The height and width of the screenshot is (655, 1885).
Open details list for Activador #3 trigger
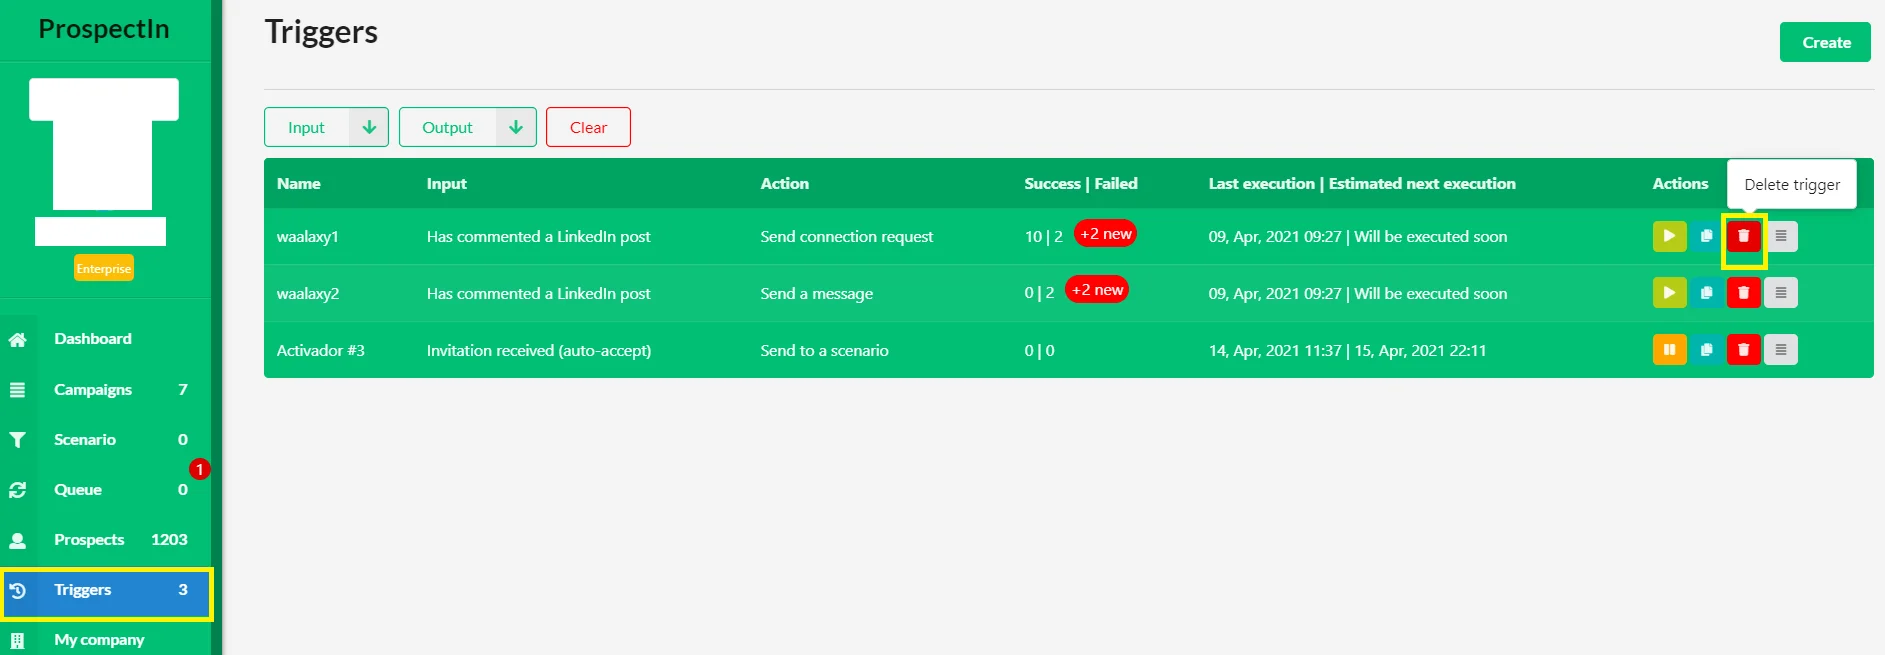pos(1780,350)
